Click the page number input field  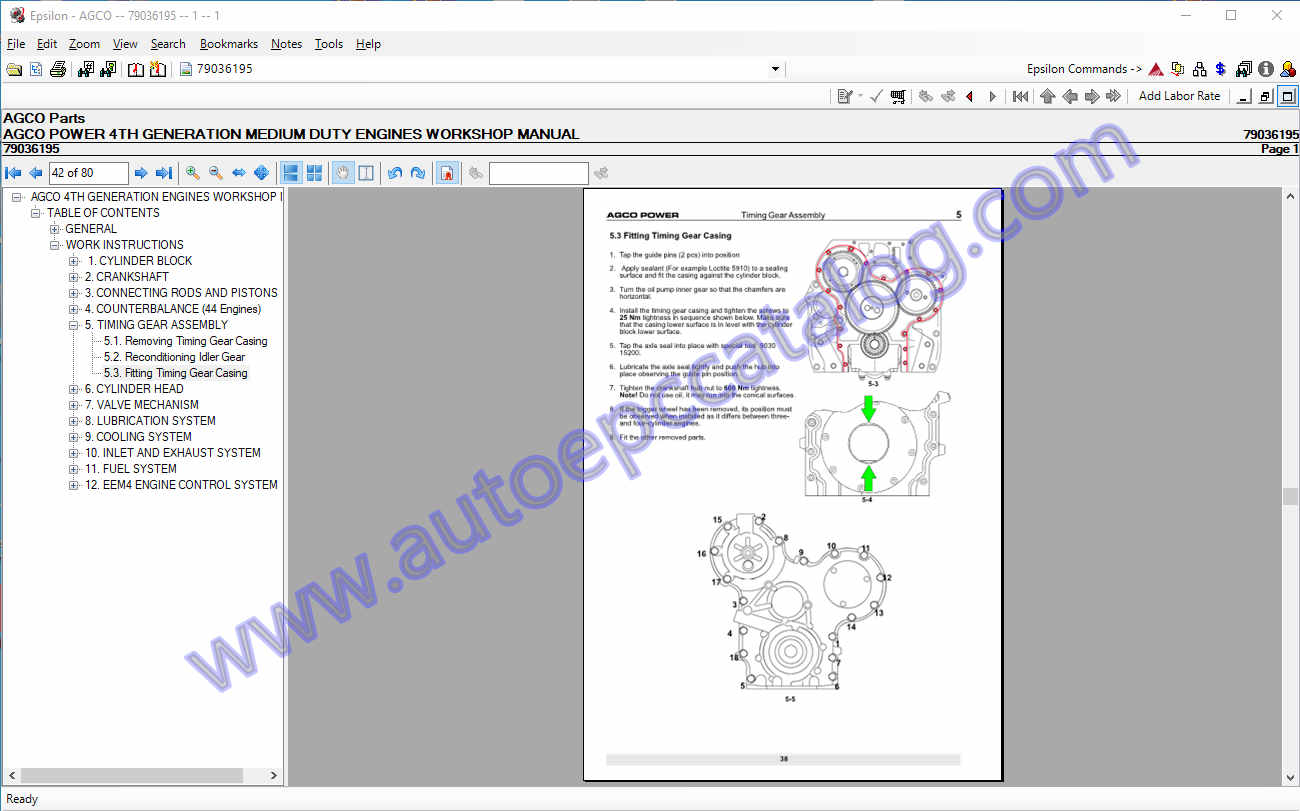88,173
